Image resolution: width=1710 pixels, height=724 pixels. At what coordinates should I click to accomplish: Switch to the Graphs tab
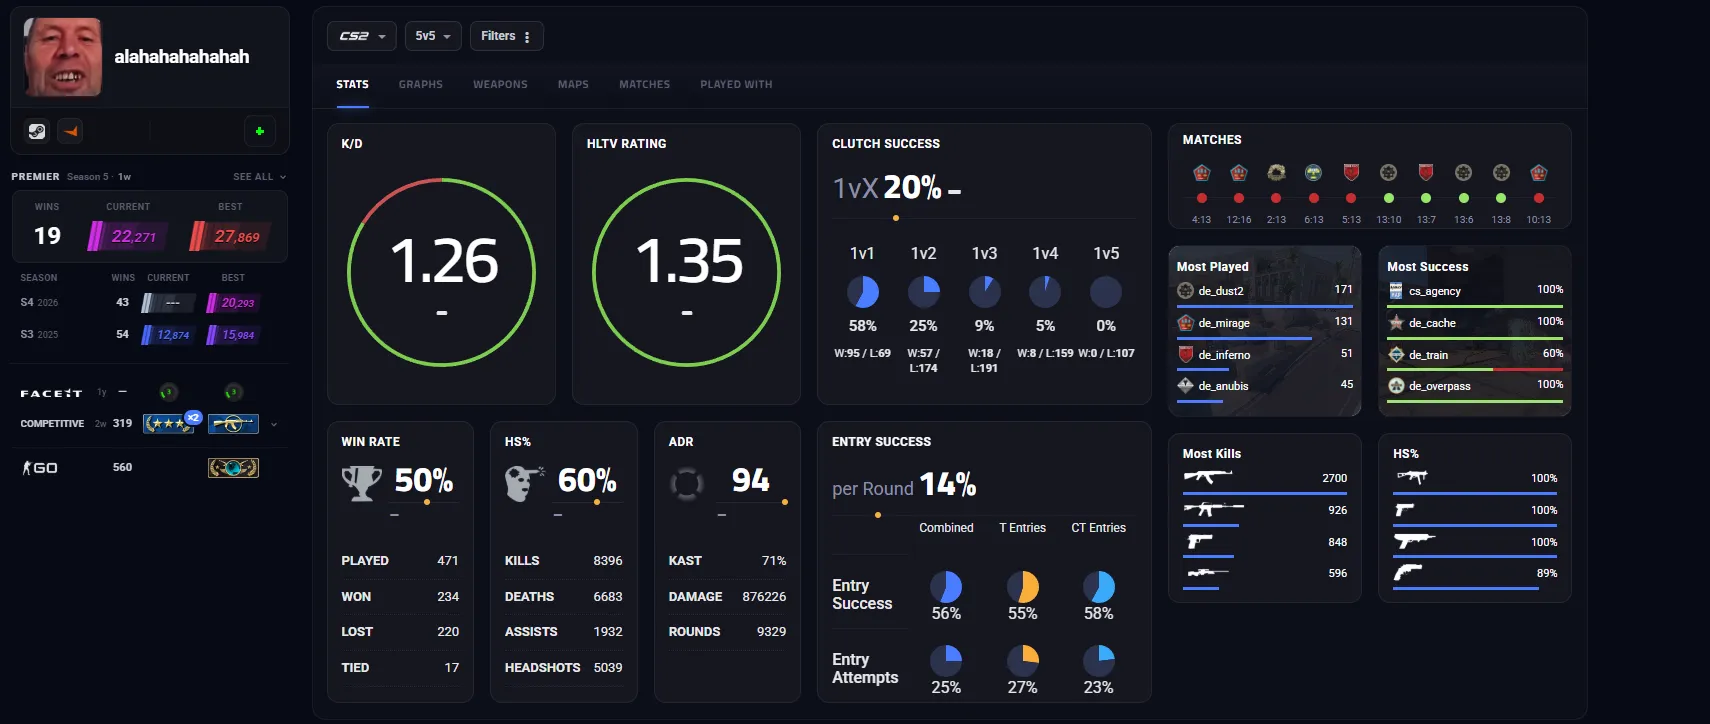[x=421, y=85]
